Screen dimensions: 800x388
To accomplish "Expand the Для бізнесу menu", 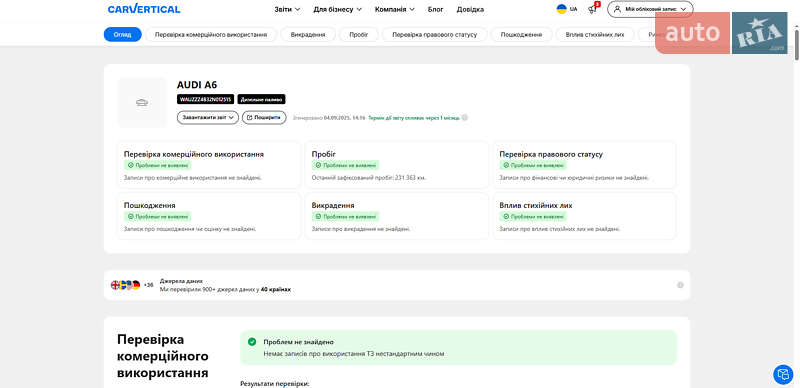I will point(337,9).
